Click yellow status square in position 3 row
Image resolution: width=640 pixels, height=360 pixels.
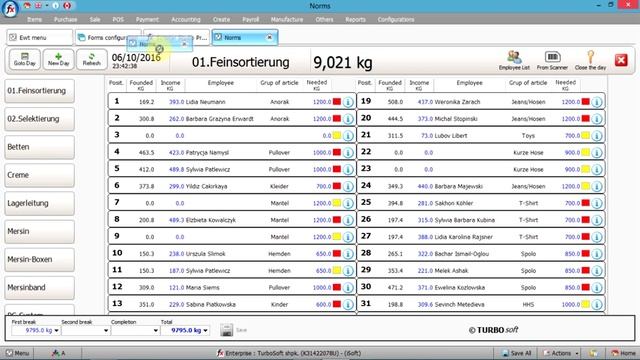337,136
